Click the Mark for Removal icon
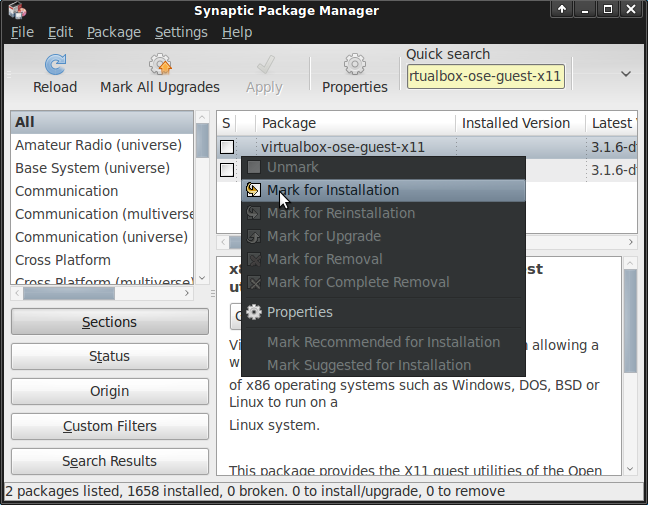Viewport: 648px width, 505px height. pos(254,260)
